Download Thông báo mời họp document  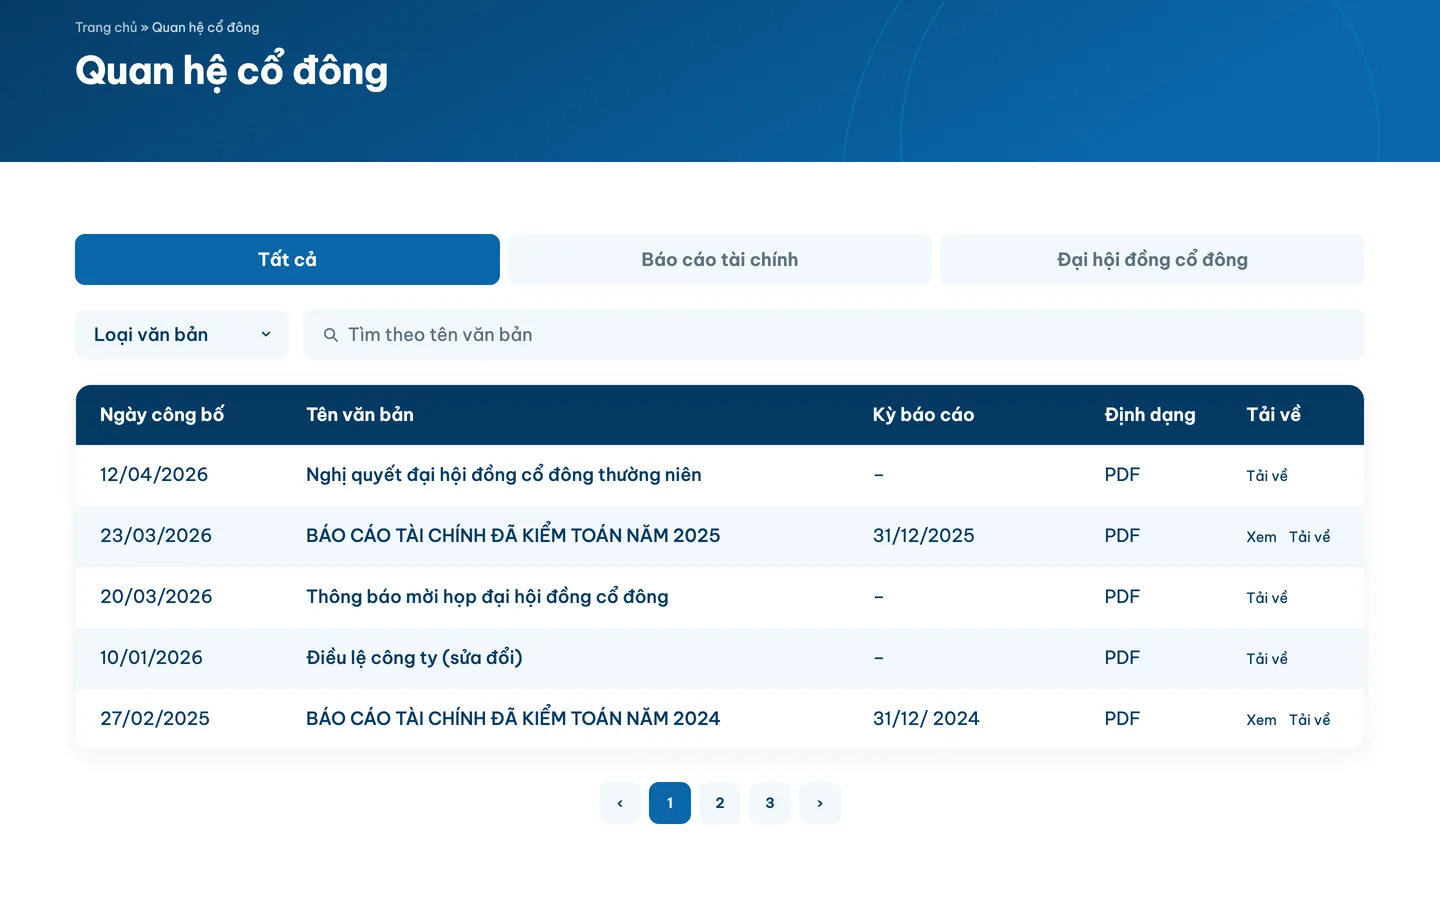click(1267, 598)
